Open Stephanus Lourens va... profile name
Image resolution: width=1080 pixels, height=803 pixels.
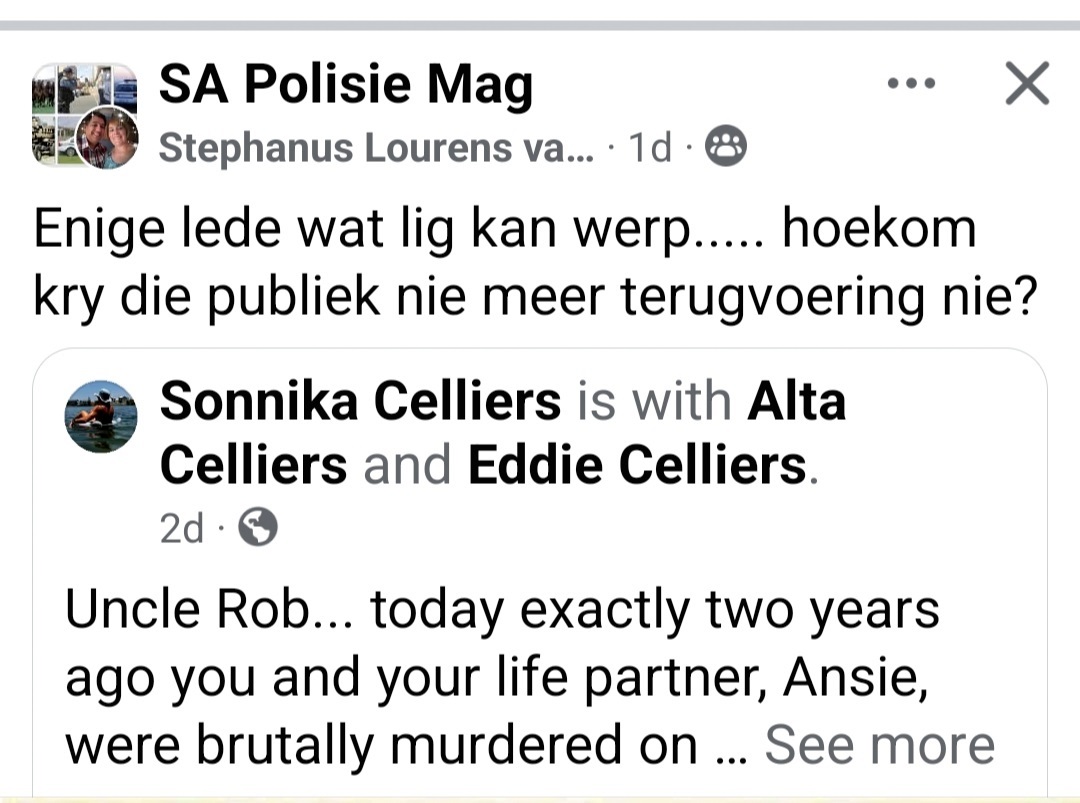(x=376, y=147)
